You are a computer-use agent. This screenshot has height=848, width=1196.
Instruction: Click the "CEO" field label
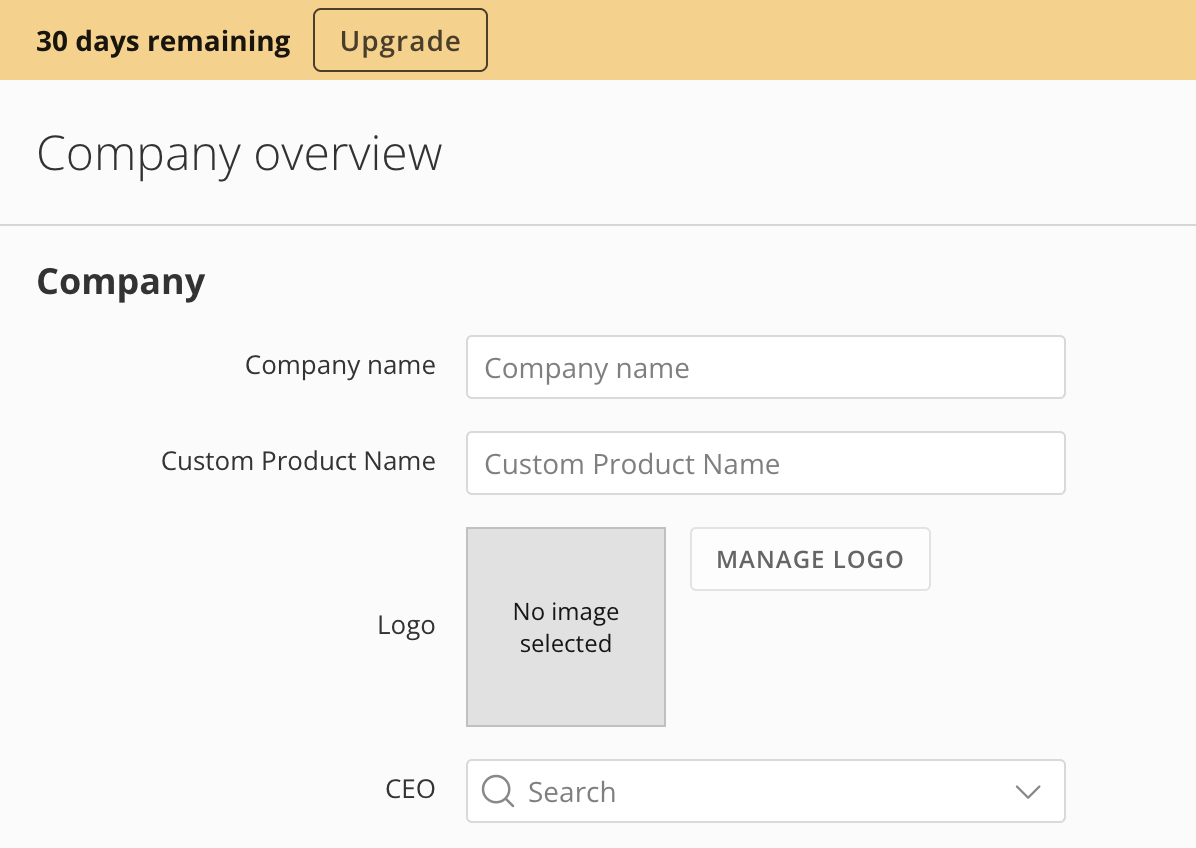point(410,789)
